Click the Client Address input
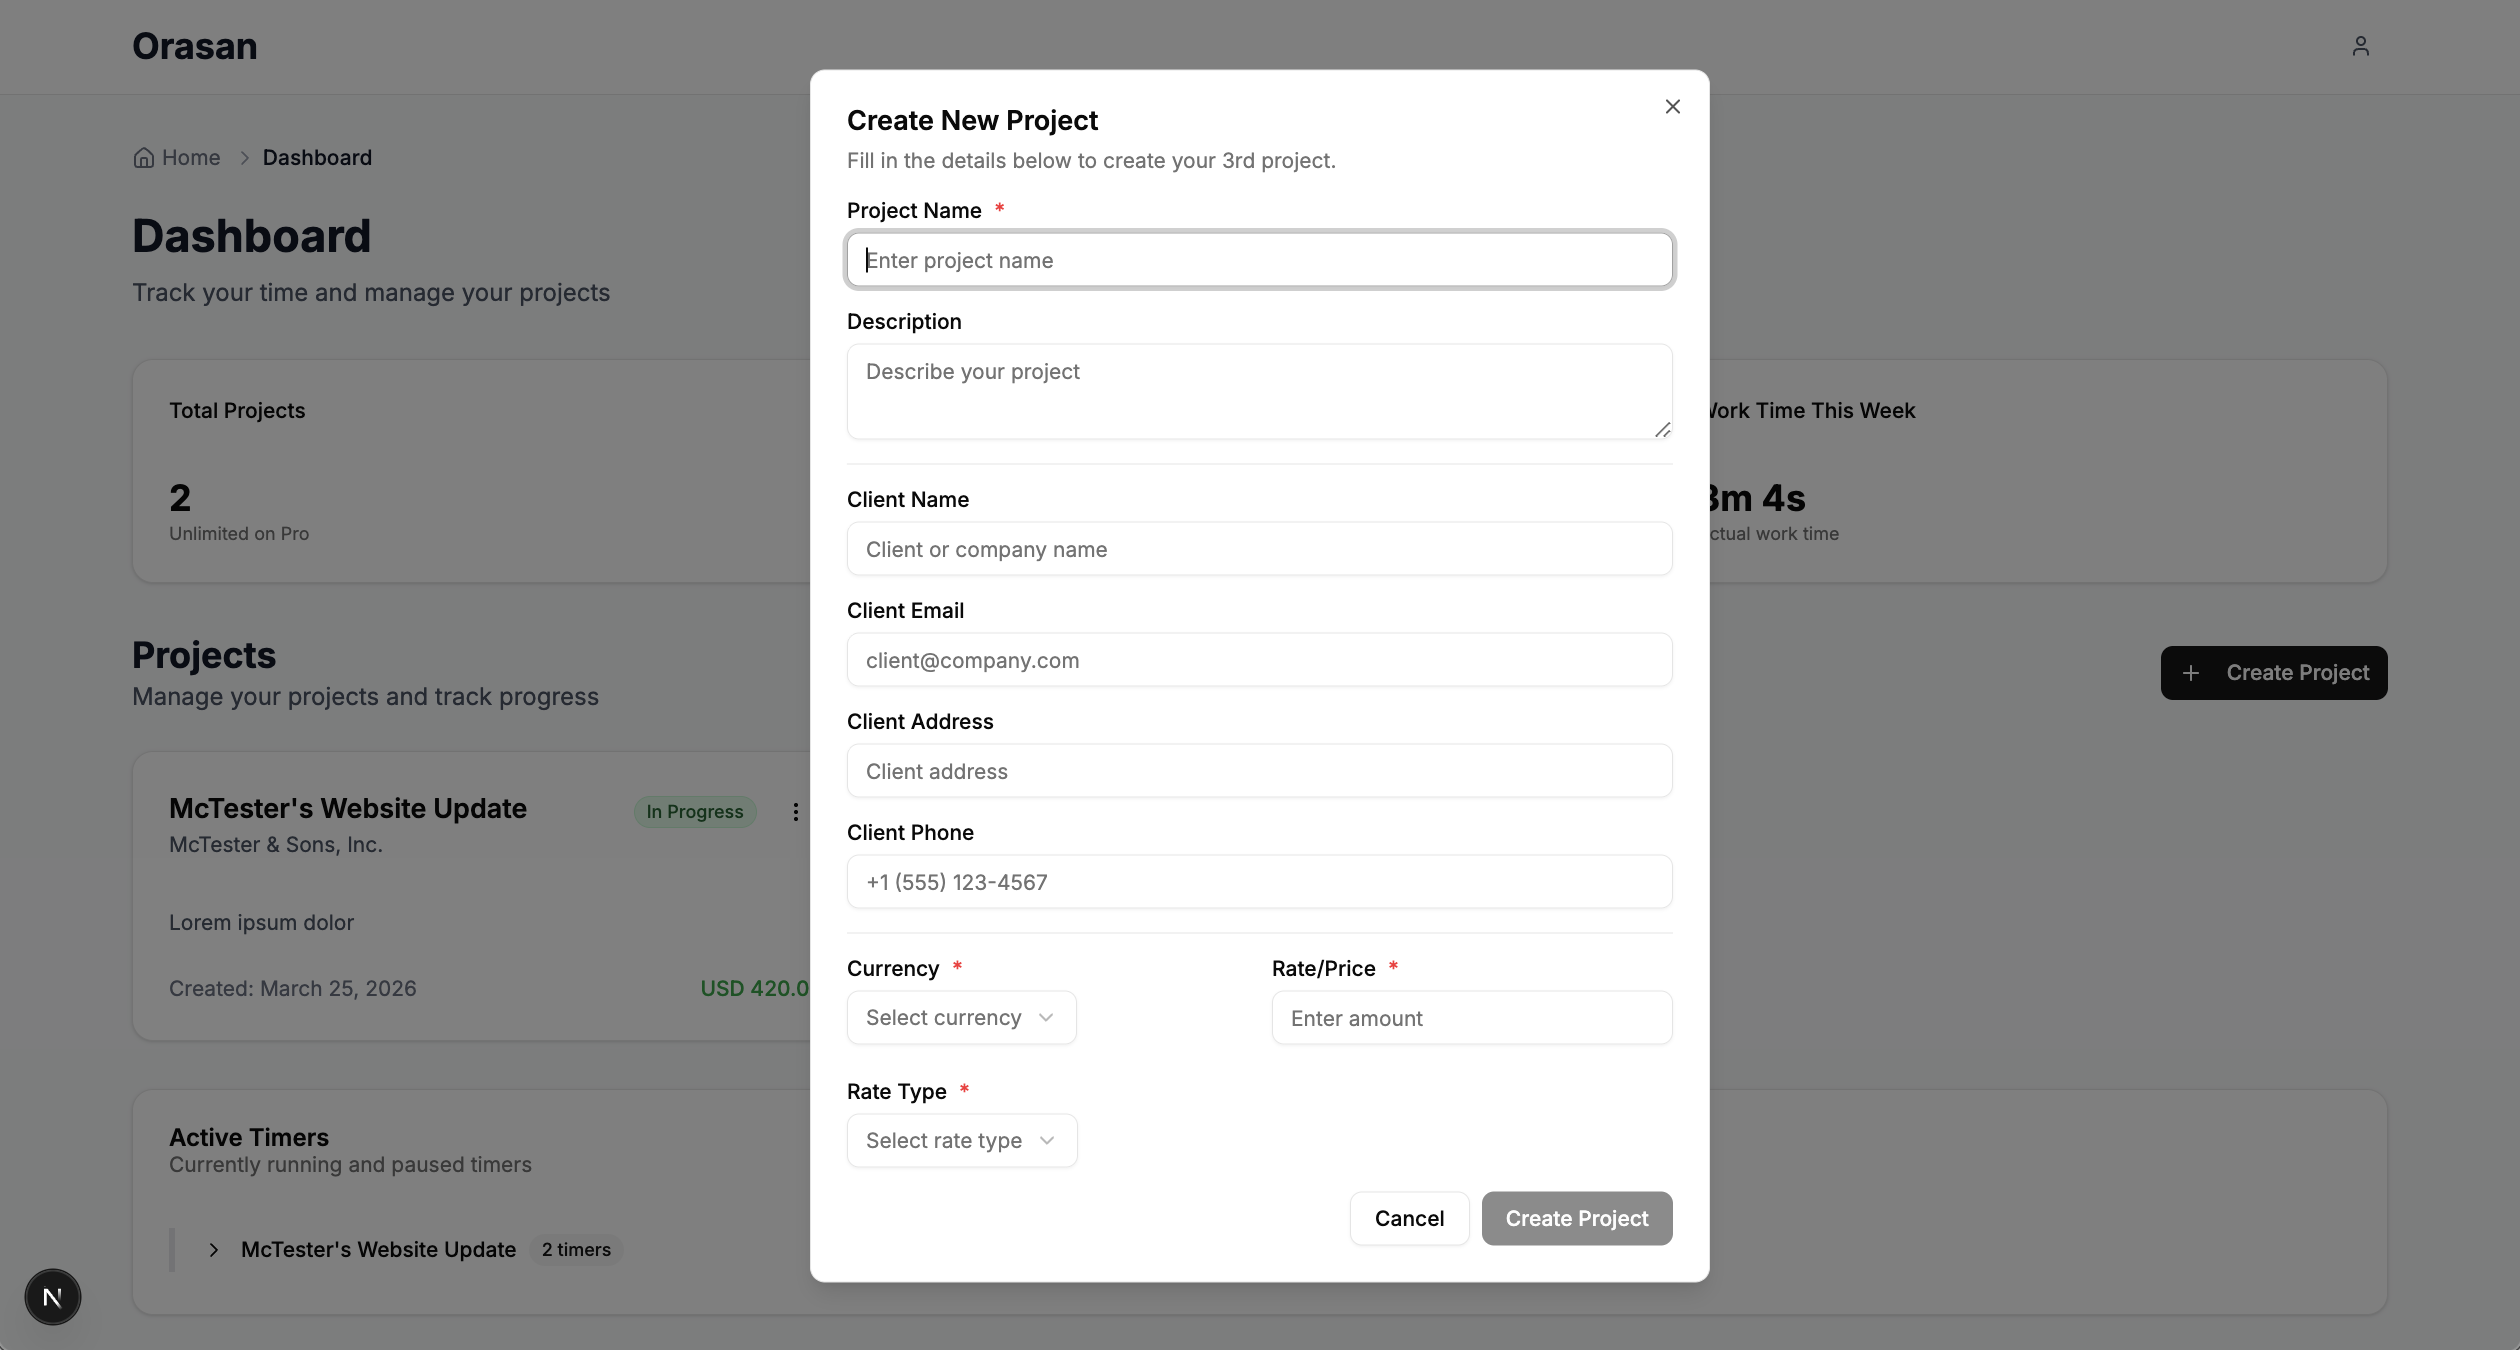 1259,771
